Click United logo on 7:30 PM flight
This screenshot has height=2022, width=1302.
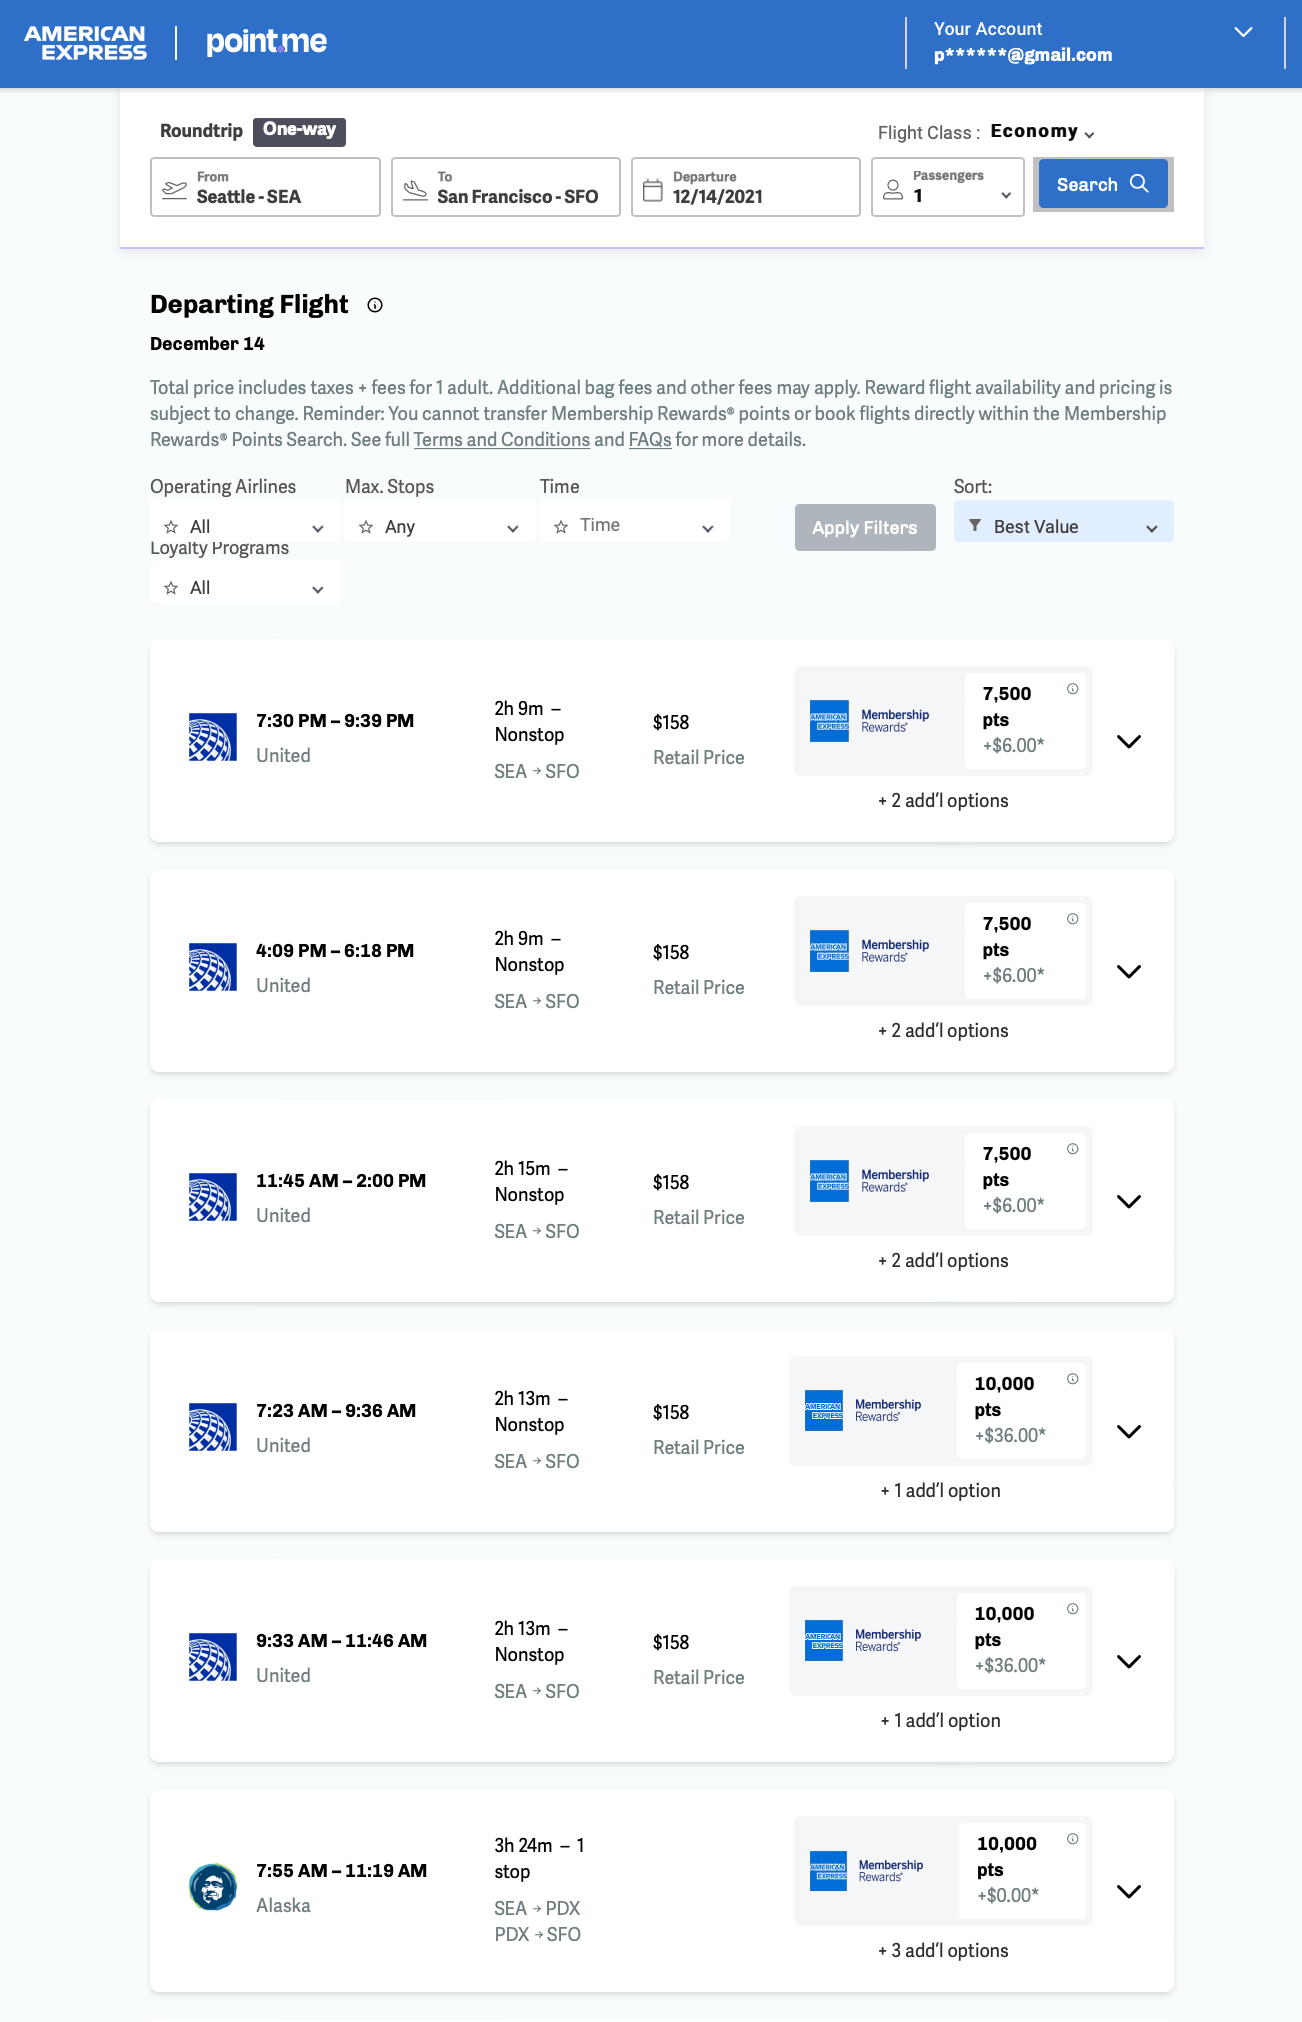click(x=213, y=737)
